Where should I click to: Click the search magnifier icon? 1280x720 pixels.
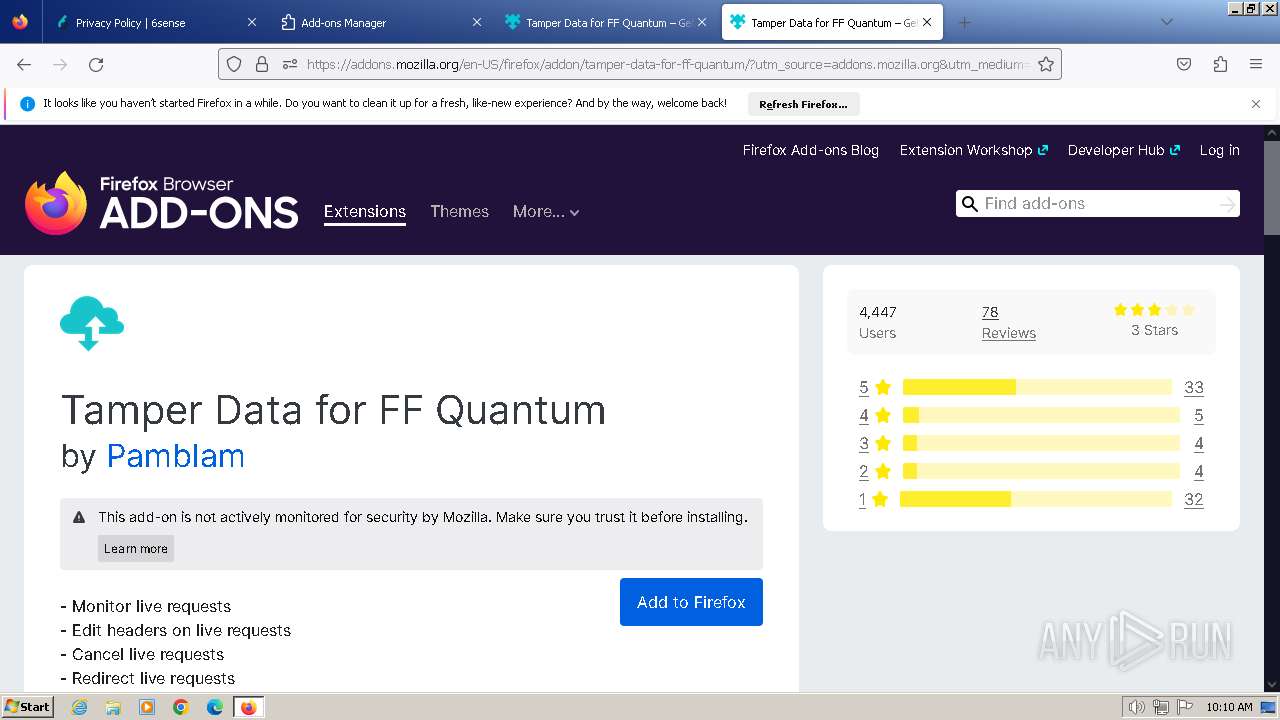(969, 203)
